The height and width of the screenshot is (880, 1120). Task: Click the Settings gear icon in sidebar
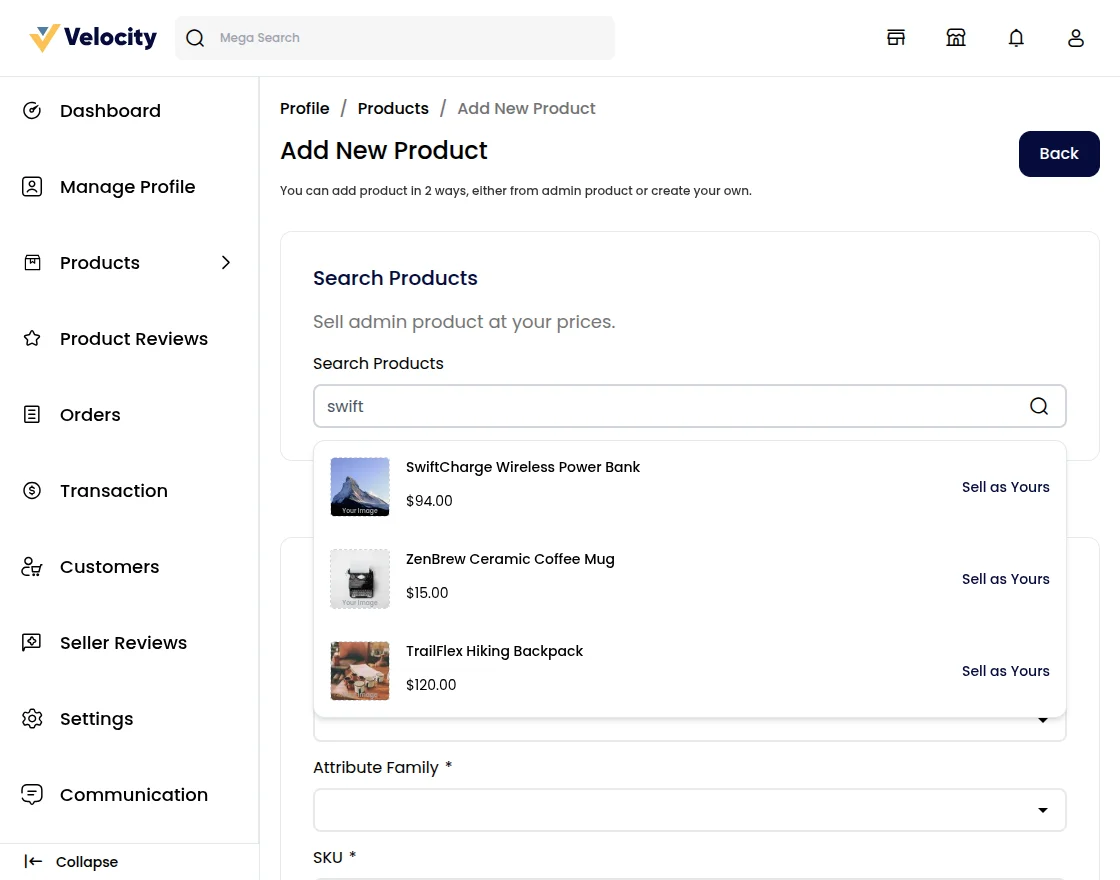coord(32,719)
